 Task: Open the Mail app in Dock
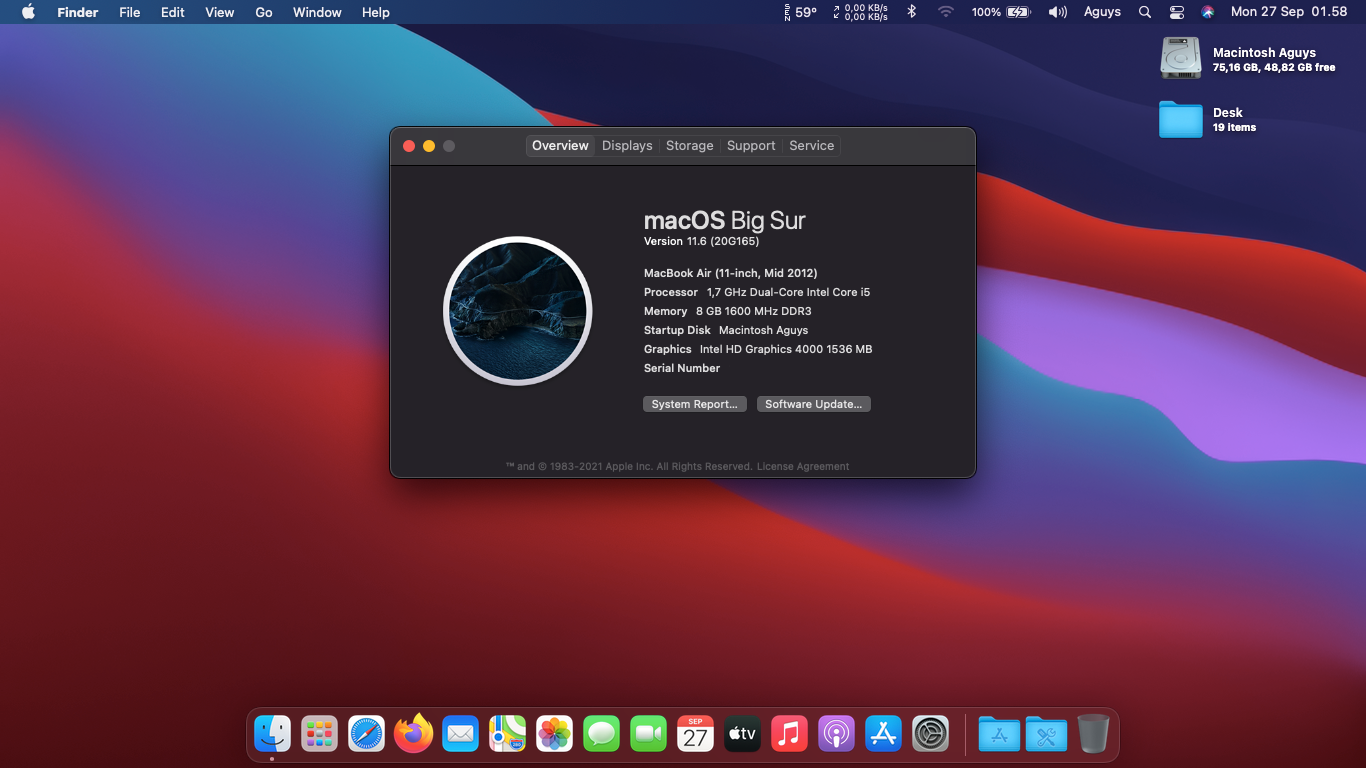[x=460, y=734]
